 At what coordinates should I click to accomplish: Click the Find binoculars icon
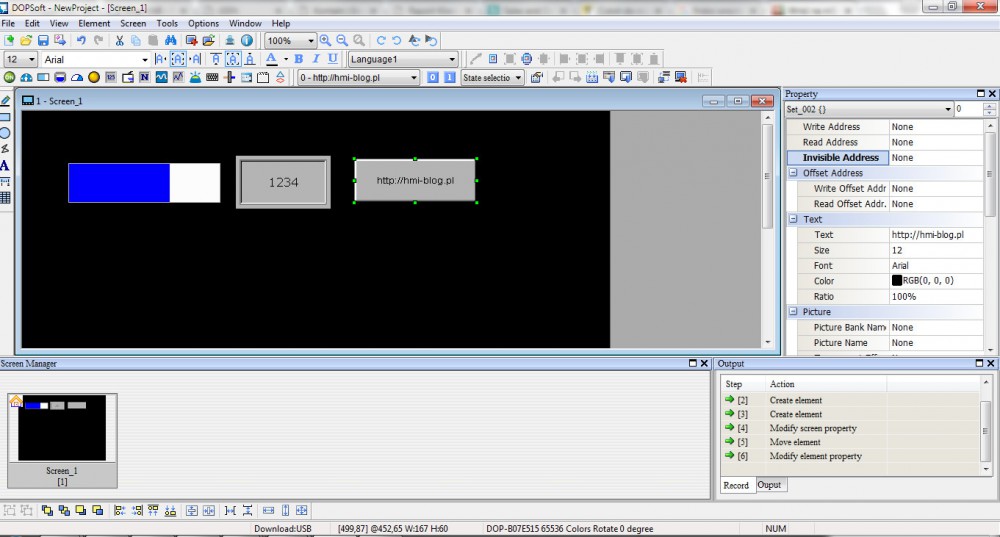170,41
